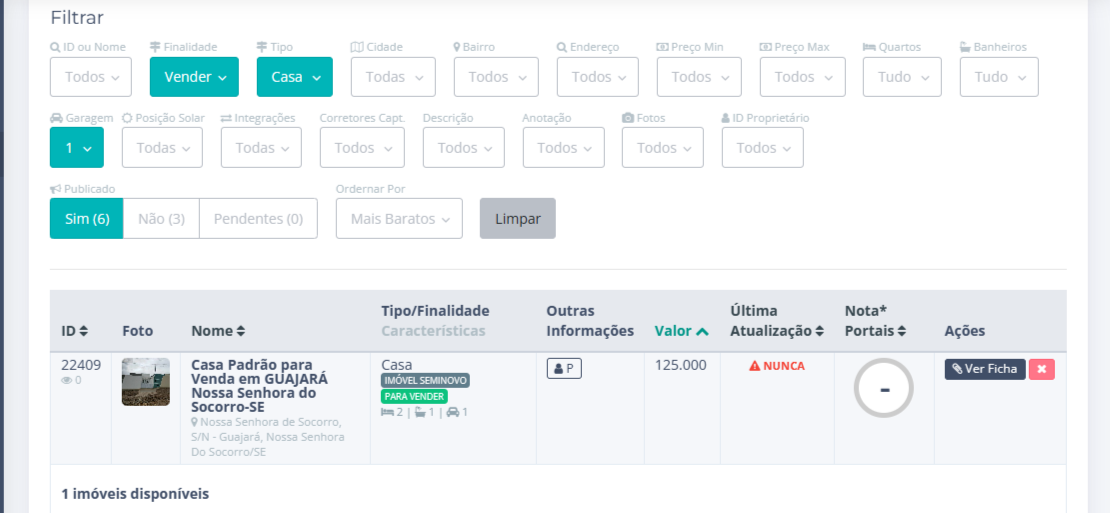Click the Valor sort arrow
Screen dimensions: 1110x513
coord(703,331)
